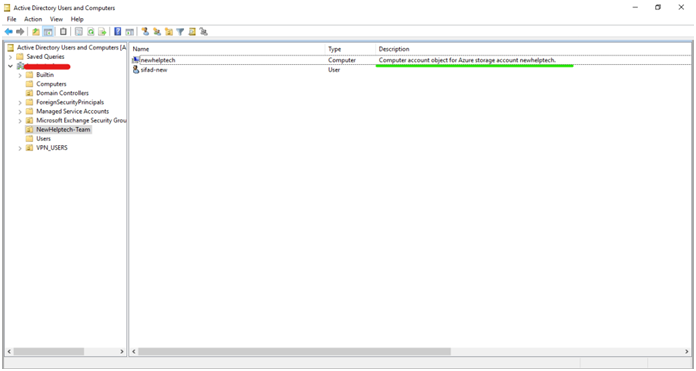The width and height of the screenshot is (696, 371).
Task: Select Saved Queries in the tree
Action: tap(45, 57)
